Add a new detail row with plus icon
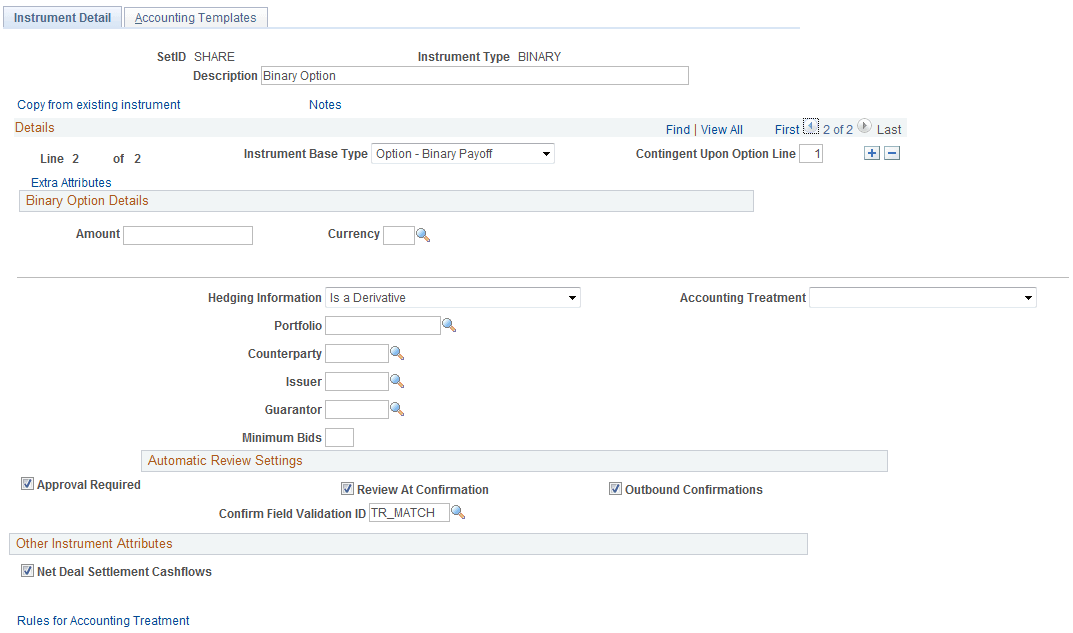1073x633 pixels. 871,153
